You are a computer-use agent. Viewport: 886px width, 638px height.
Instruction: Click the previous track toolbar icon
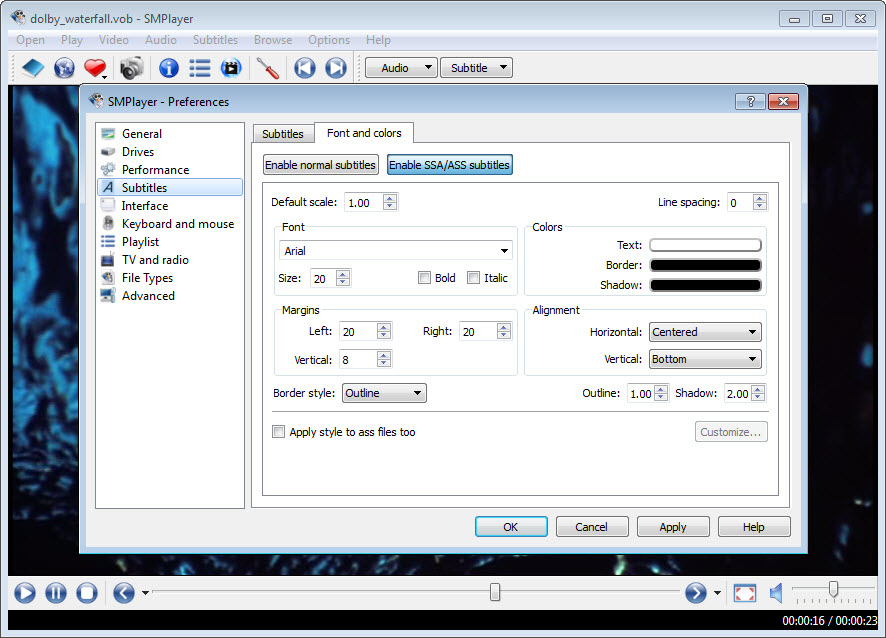305,68
